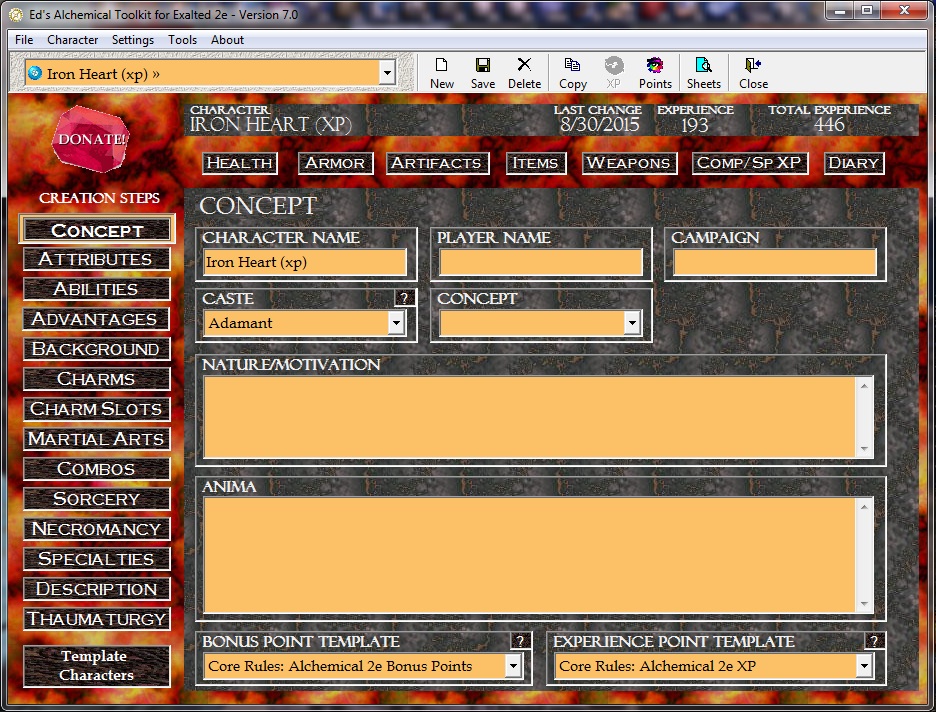Click the Player Name input field
Screen dimensions: 936x712
tap(540, 262)
